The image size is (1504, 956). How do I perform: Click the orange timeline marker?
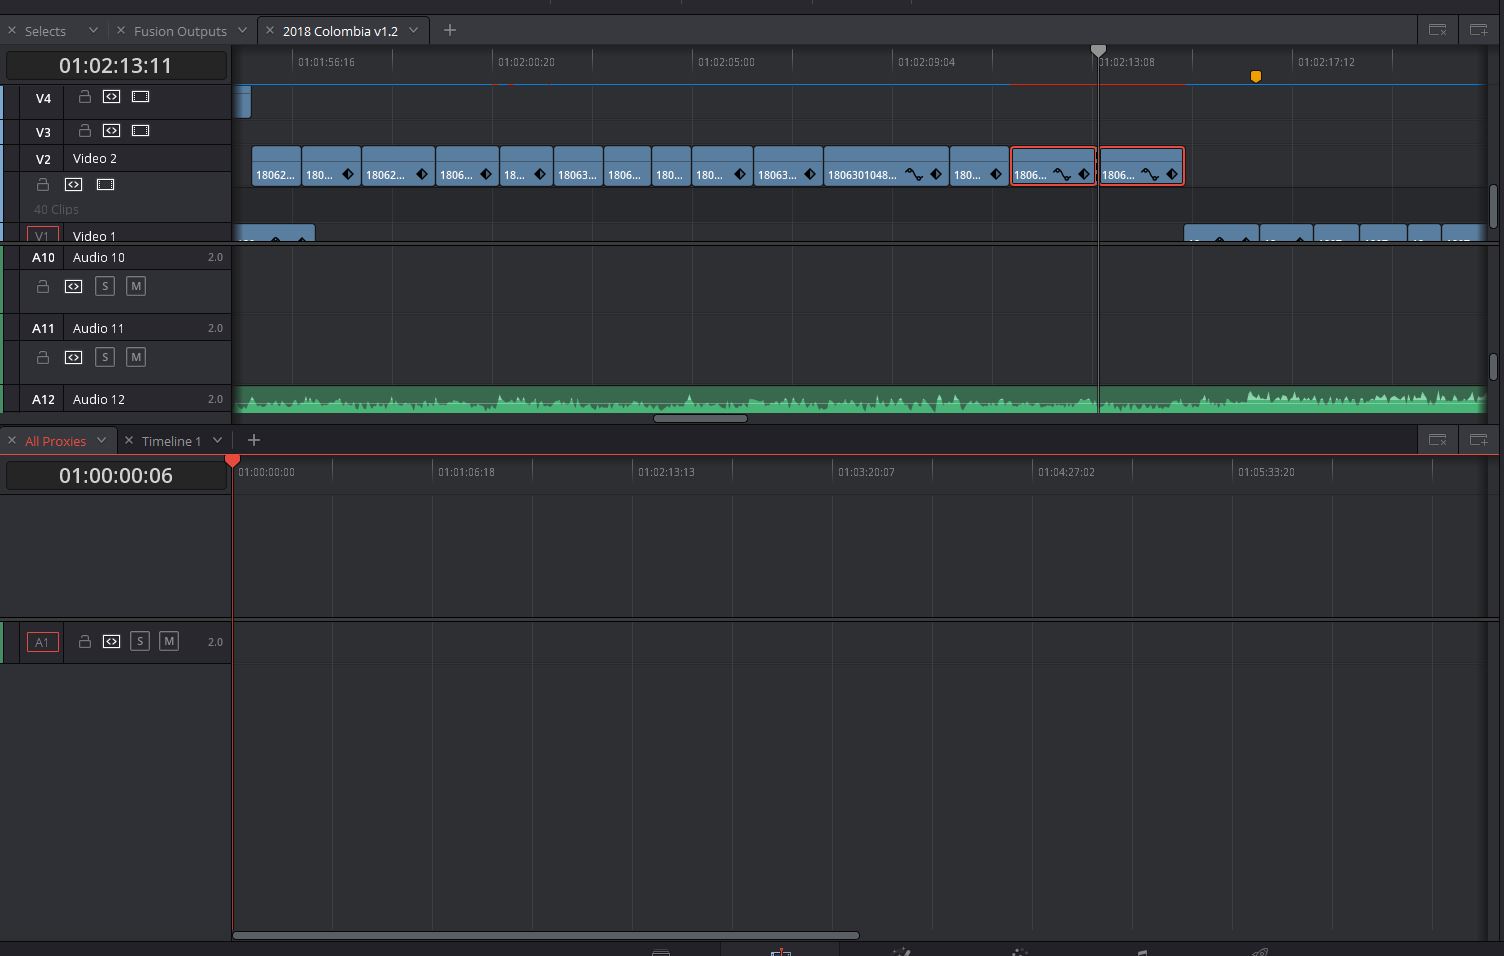tap(1256, 76)
